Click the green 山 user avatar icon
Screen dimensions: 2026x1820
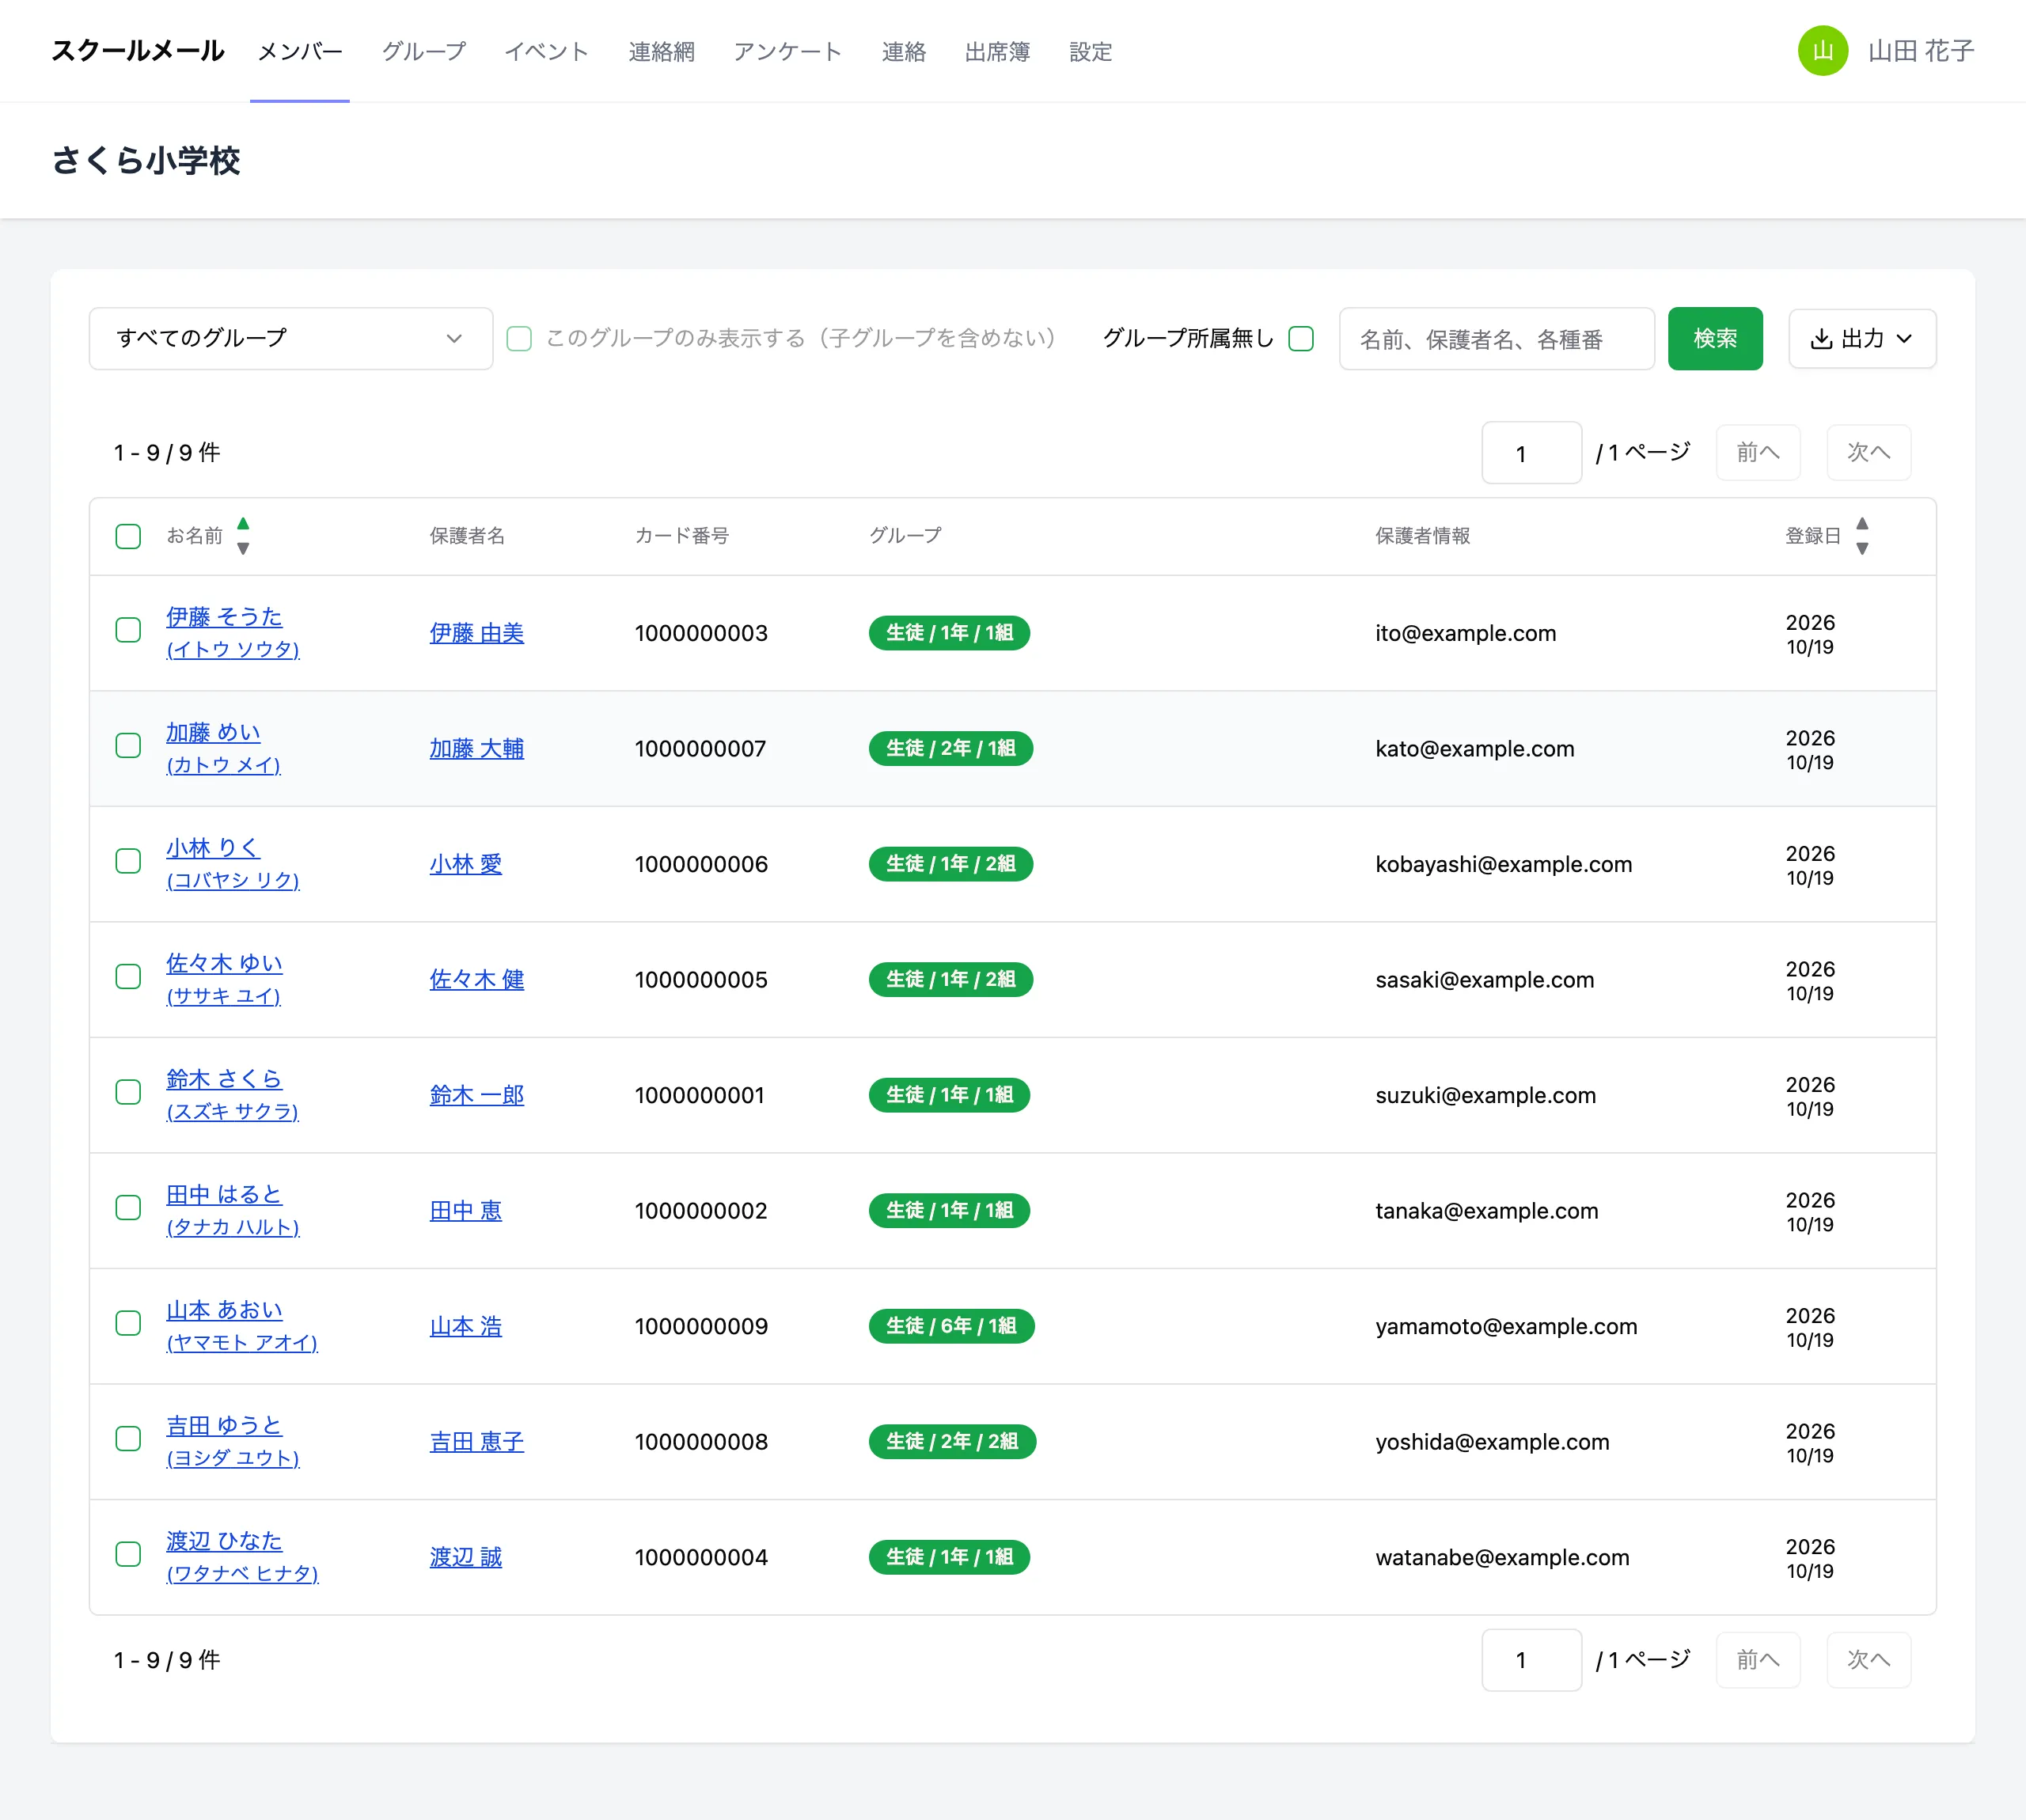[1822, 51]
